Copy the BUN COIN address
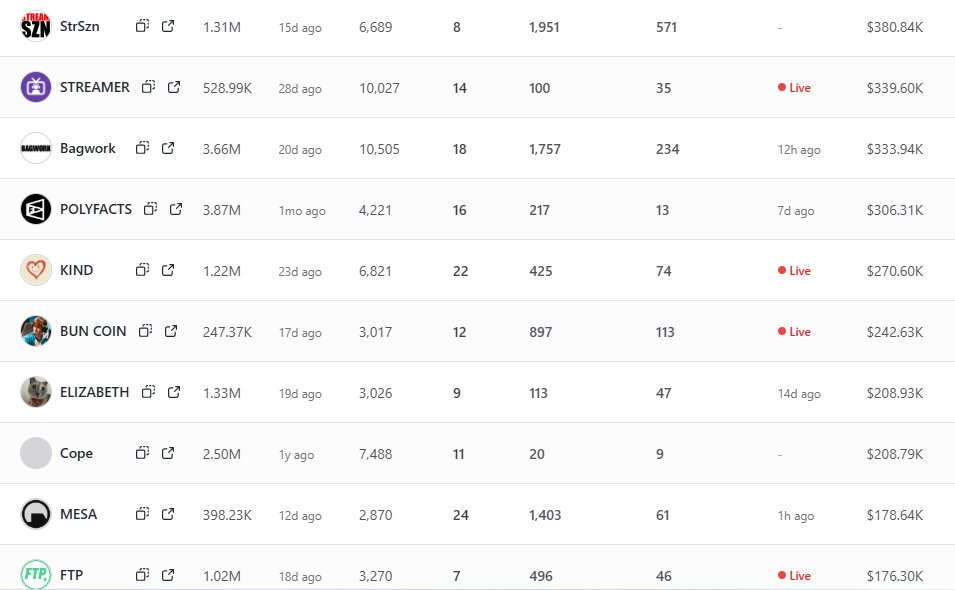Image resolution: width=955 pixels, height=590 pixels. (x=145, y=331)
